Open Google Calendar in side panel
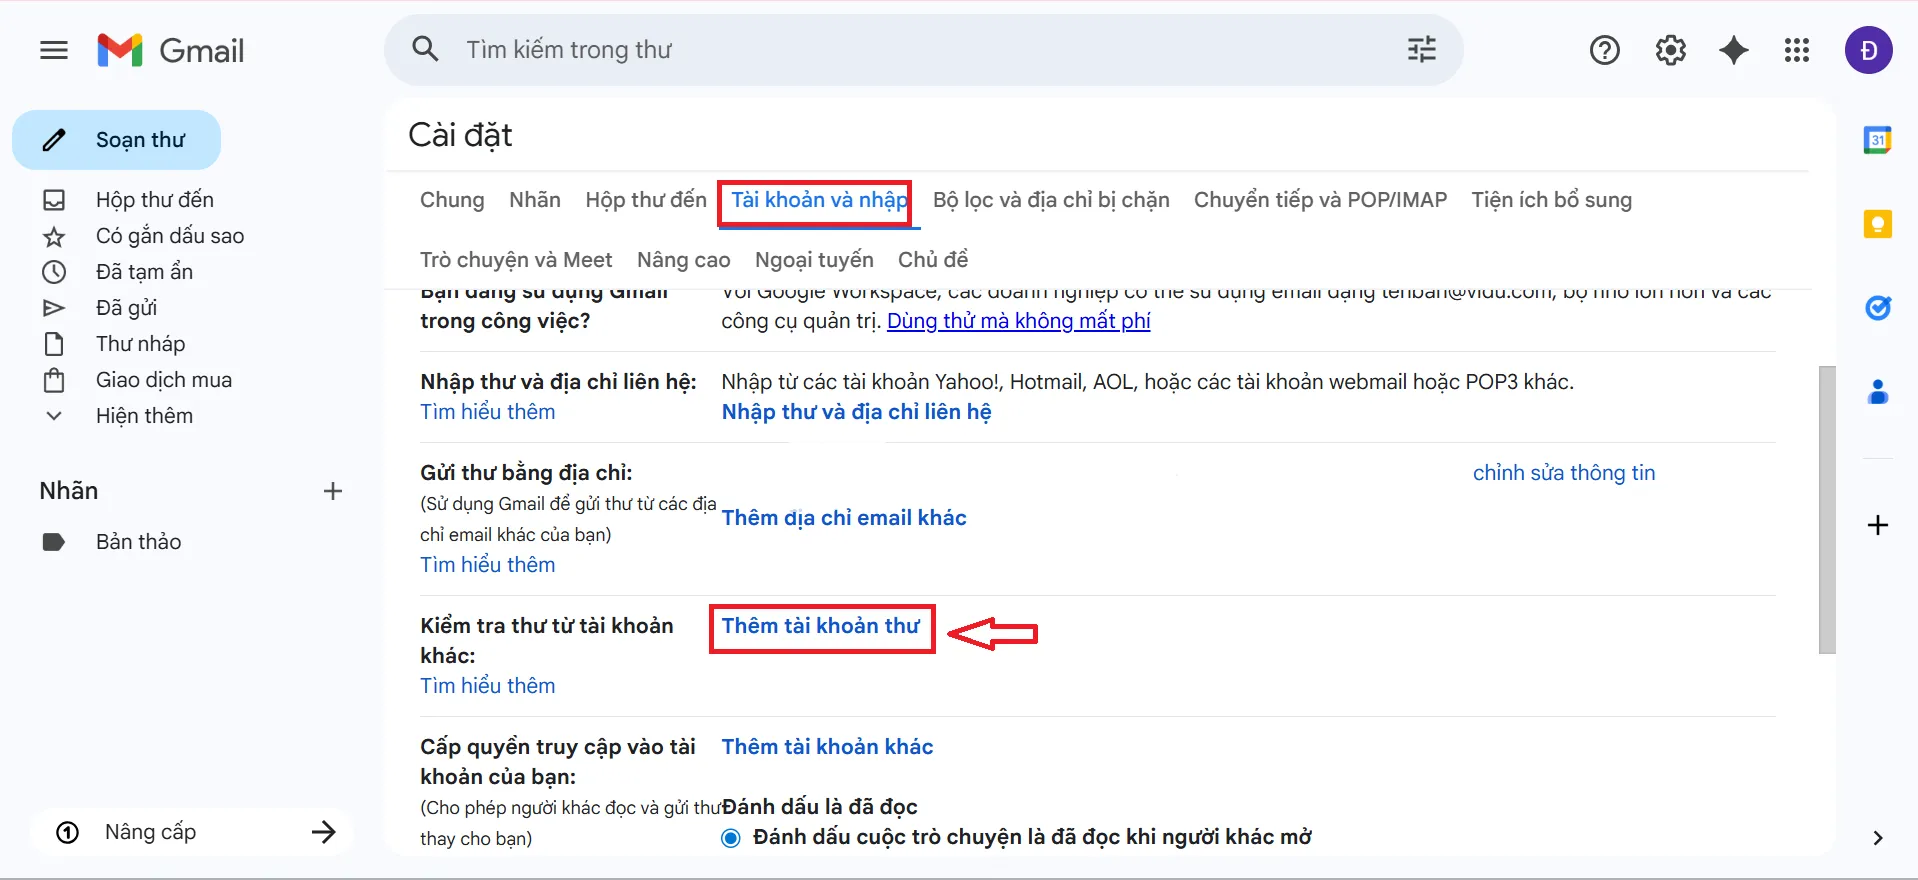The width and height of the screenshot is (1918, 880). point(1877,141)
